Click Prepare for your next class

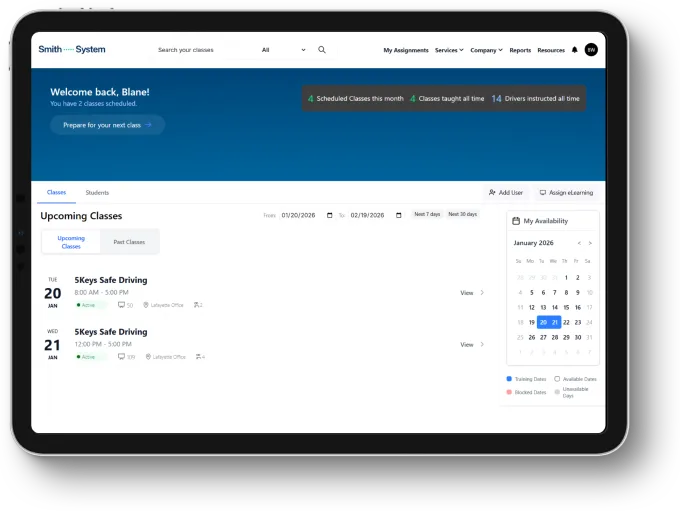click(x=107, y=125)
